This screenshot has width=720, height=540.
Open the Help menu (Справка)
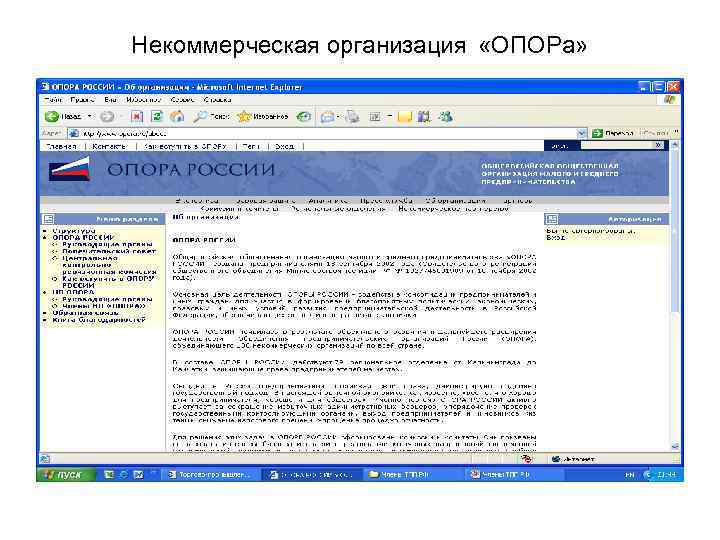[217, 100]
